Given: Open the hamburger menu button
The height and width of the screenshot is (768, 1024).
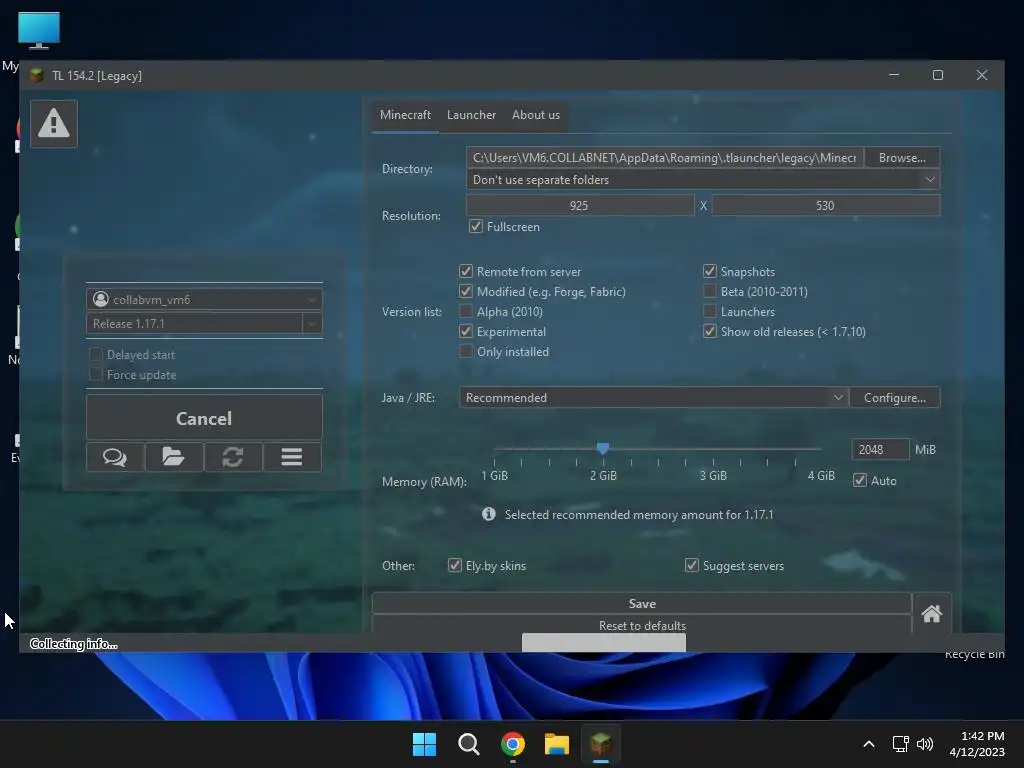Looking at the screenshot, I should [x=292, y=456].
